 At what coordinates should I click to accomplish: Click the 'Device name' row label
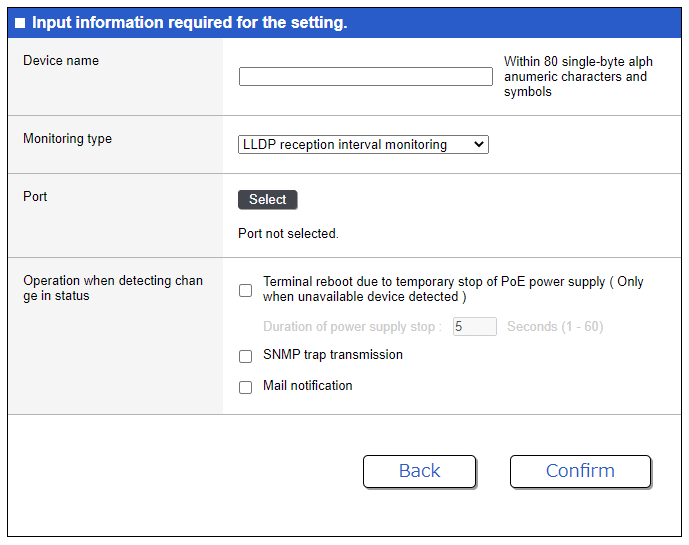click(x=61, y=61)
